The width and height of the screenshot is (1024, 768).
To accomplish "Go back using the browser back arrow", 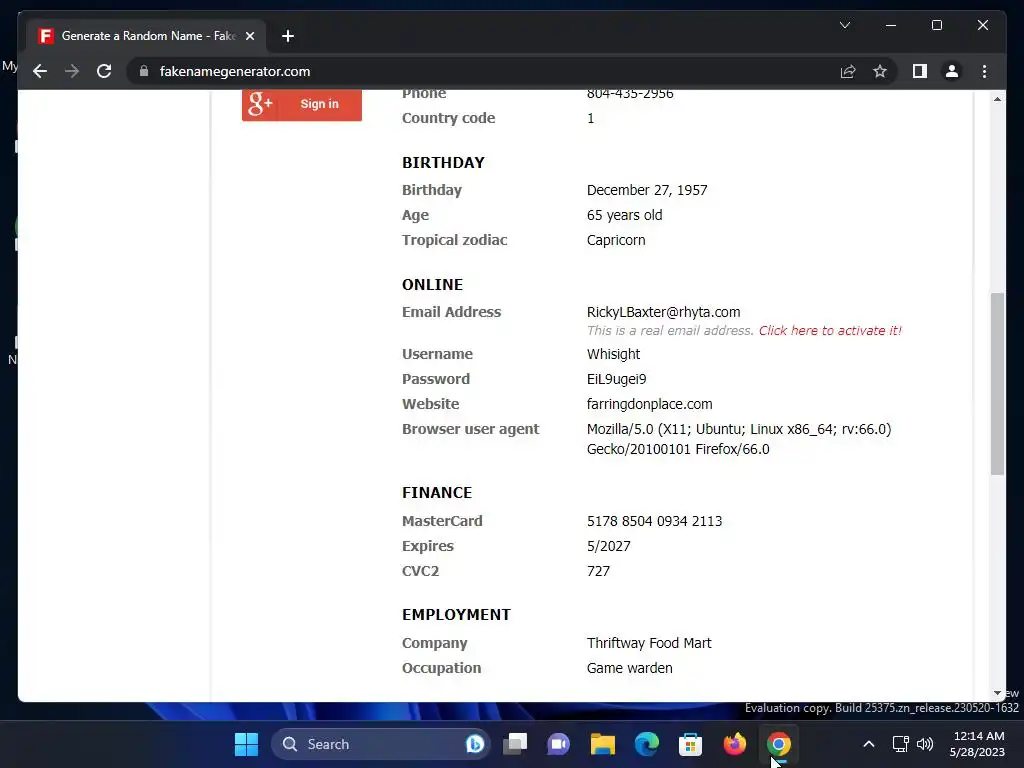I will coord(40,71).
